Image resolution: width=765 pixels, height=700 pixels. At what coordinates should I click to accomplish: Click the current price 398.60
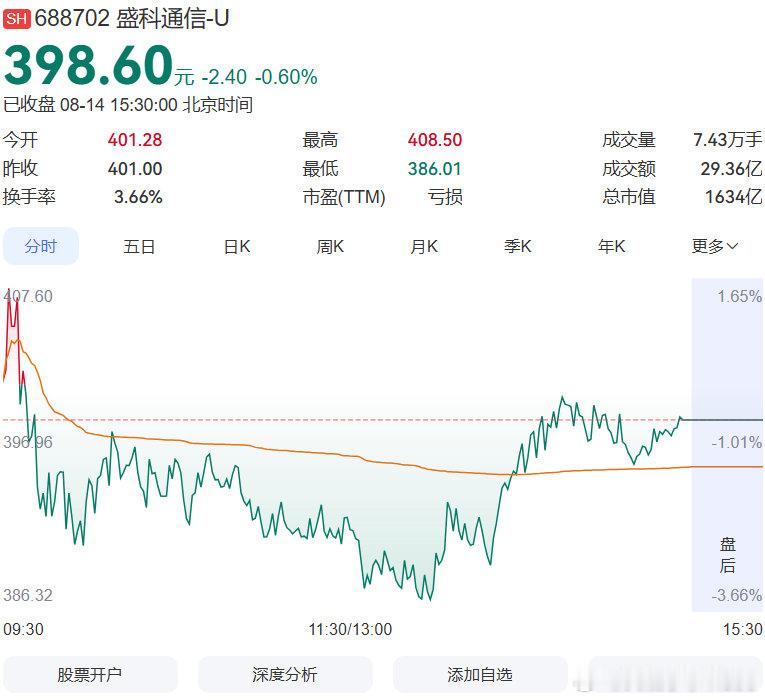[x=89, y=65]
